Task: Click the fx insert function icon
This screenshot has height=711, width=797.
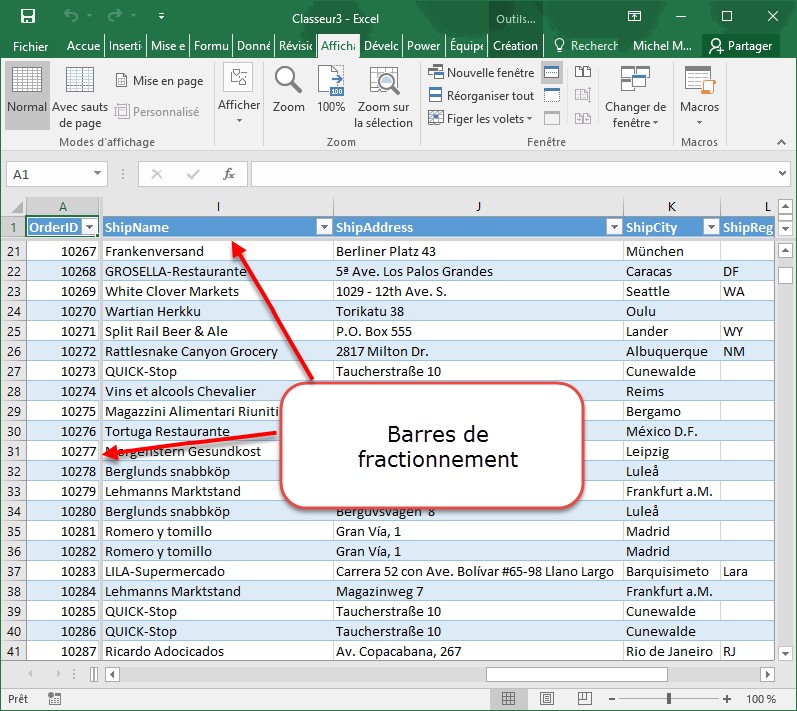Action: (228, 174)
